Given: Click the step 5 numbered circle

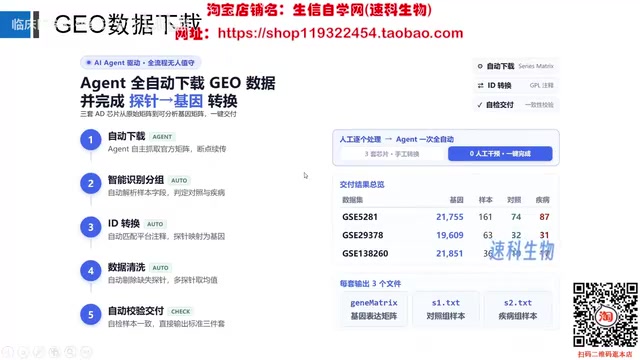Looking at the screenshot, I should pyautogui.click(x=91, y=315).
